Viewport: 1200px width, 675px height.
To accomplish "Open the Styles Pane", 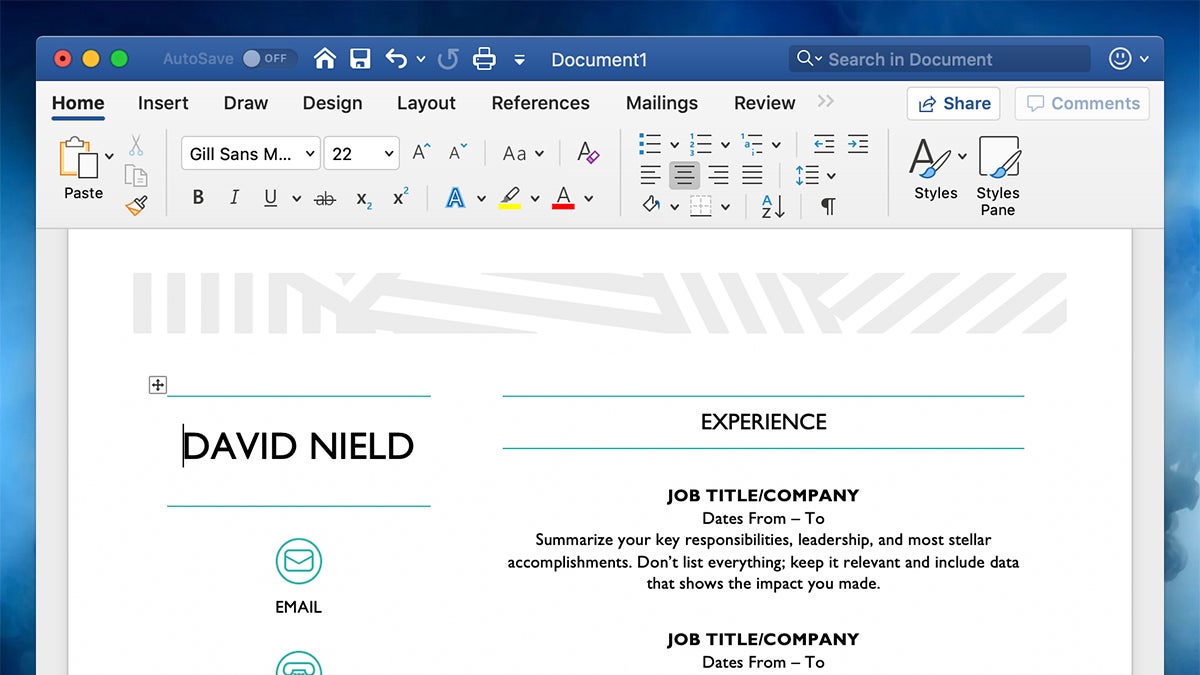I will tap(997, 175).
